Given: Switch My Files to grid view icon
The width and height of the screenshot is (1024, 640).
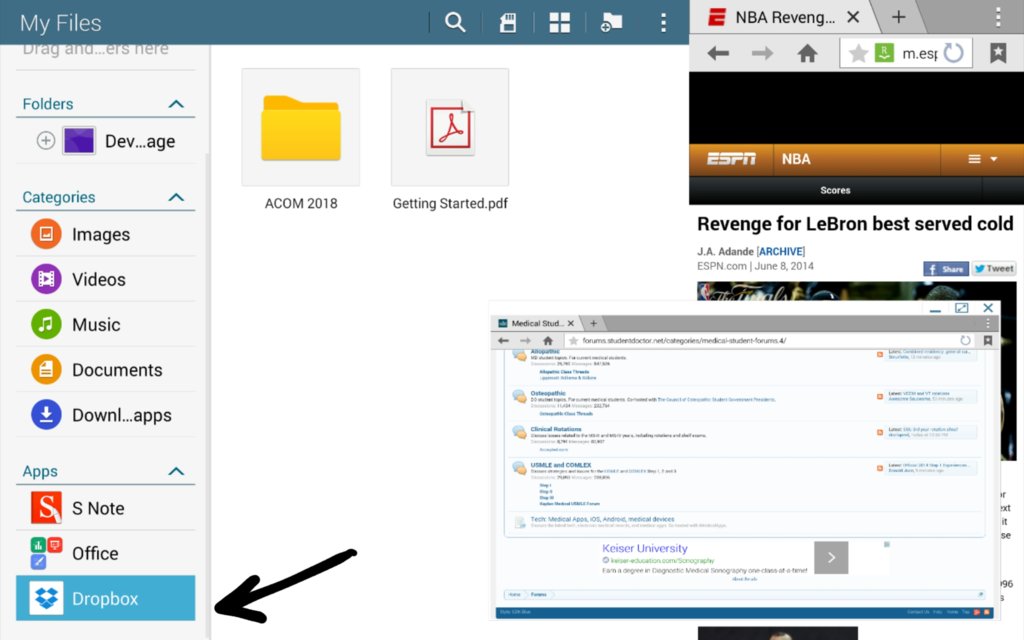Looking at the screenshot, I should pyautogui.click(x=560, y=23).
